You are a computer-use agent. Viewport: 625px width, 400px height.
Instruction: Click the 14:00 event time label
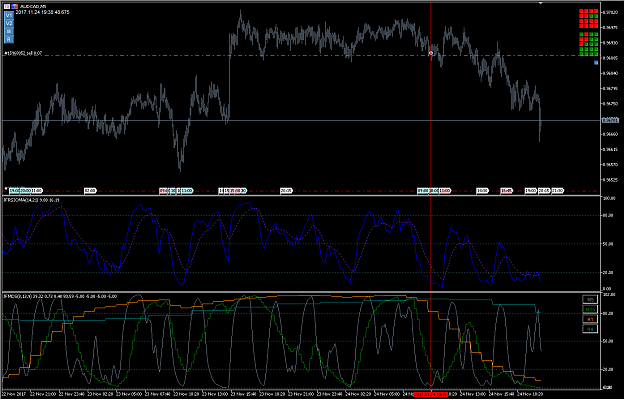click(482, 191)
